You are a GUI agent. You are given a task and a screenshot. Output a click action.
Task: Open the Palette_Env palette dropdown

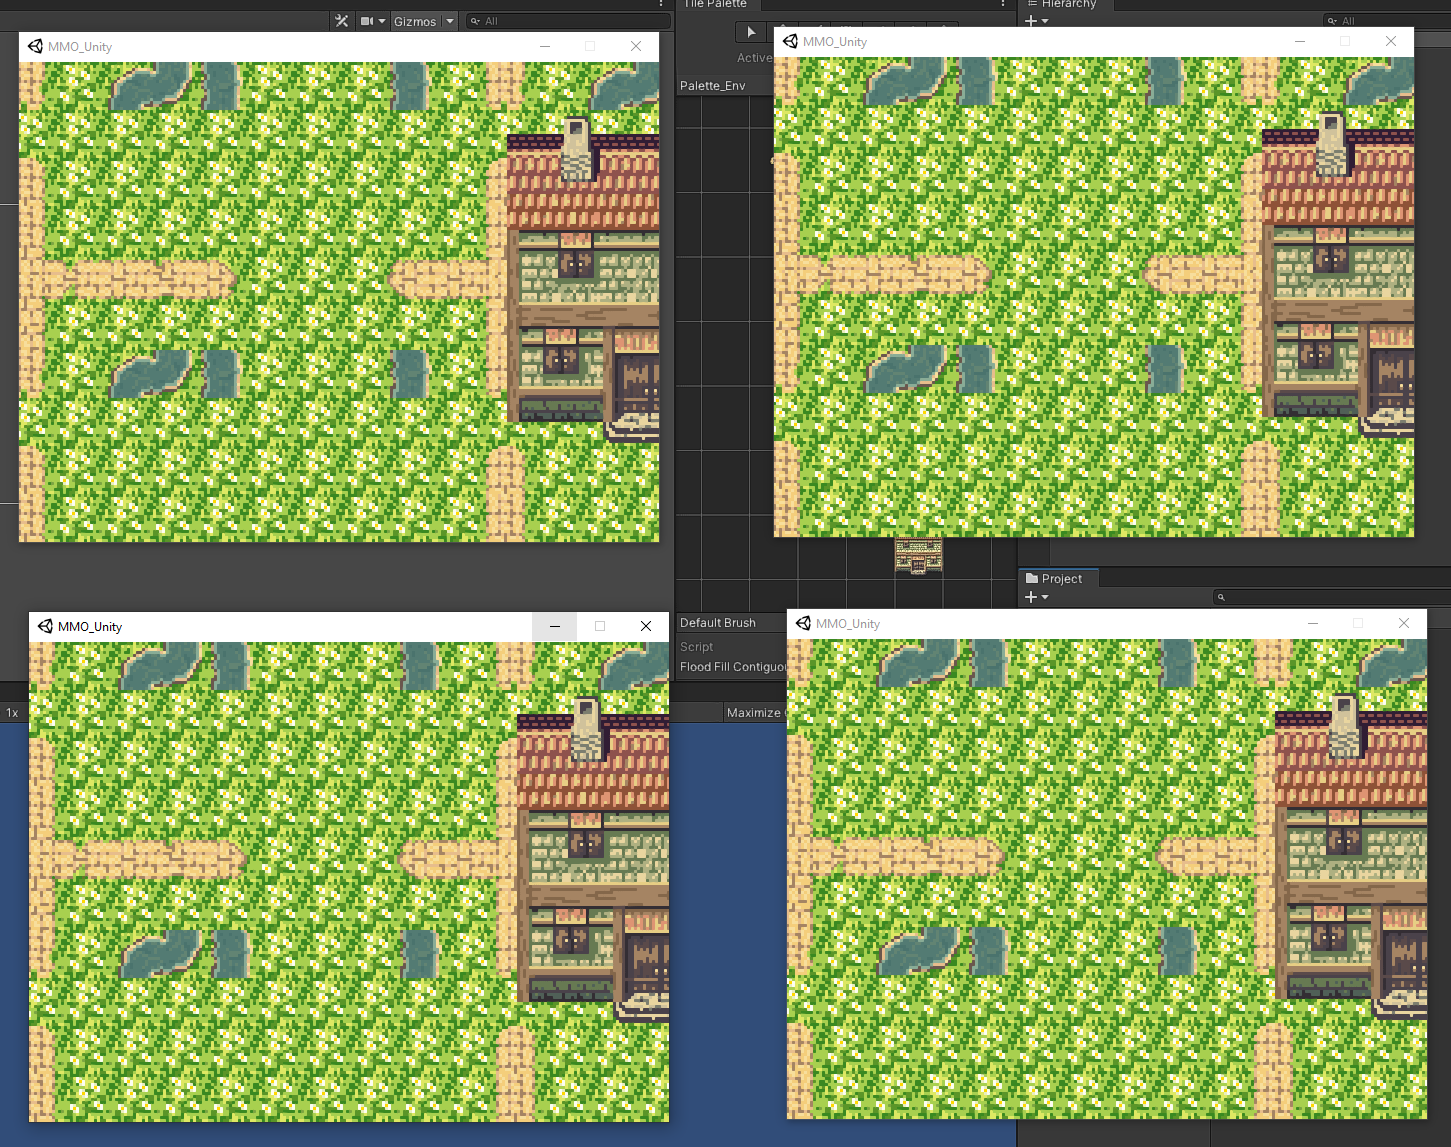click(726, 86)
